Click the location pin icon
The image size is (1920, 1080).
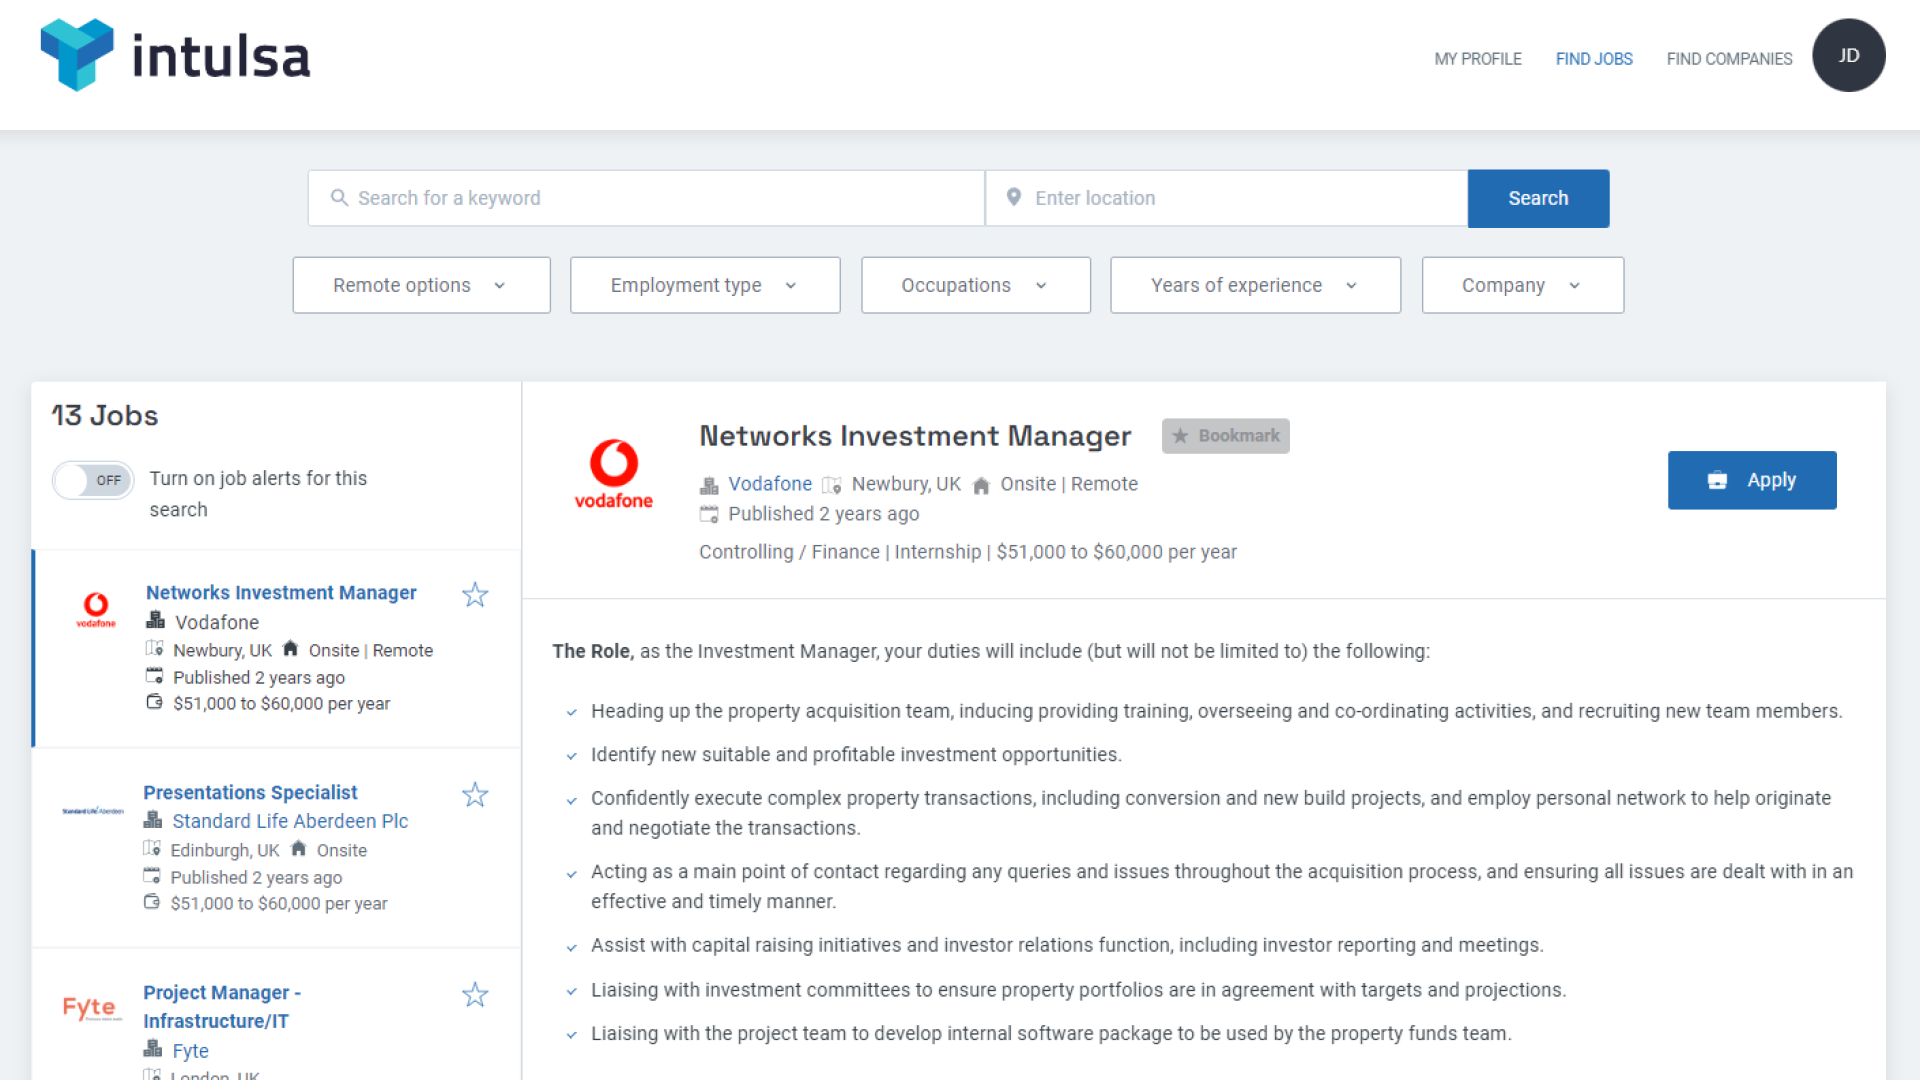(1013, 198)
